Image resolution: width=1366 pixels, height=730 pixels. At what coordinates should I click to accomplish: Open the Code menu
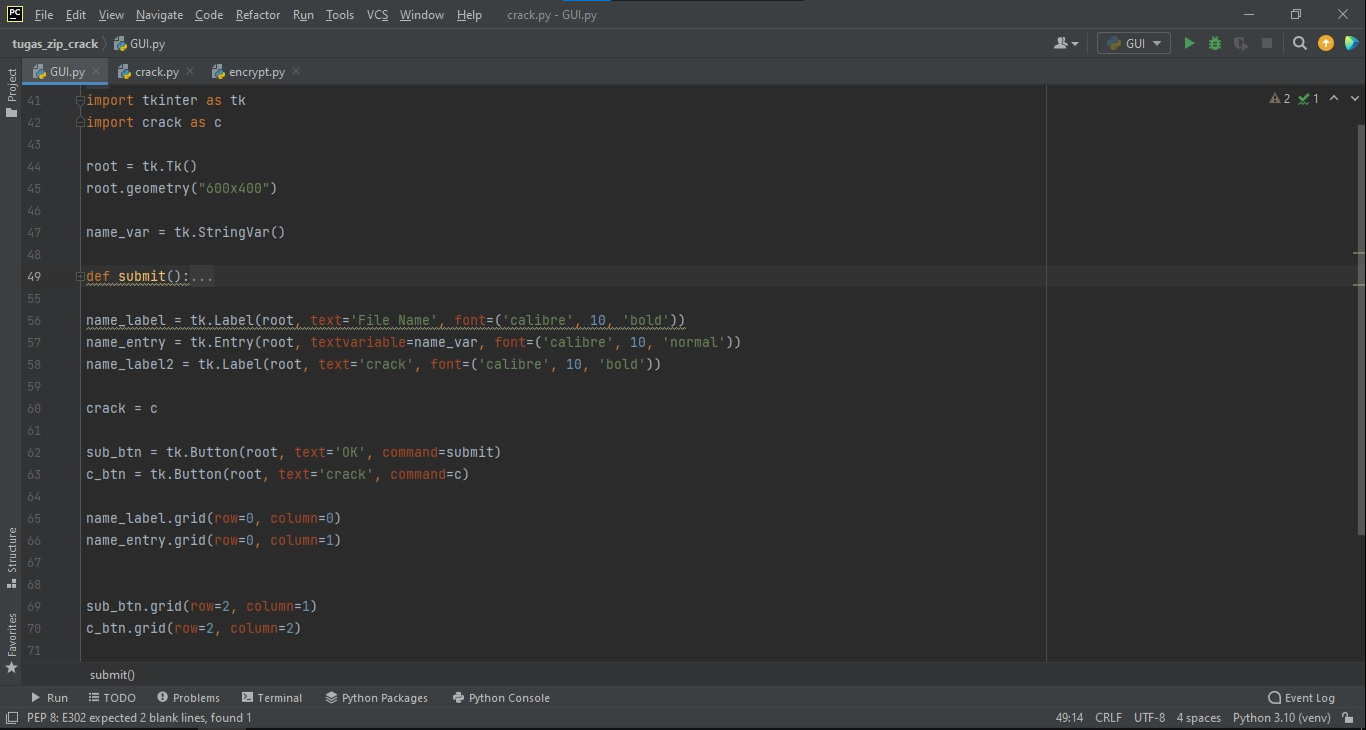(x=209, y=15)
